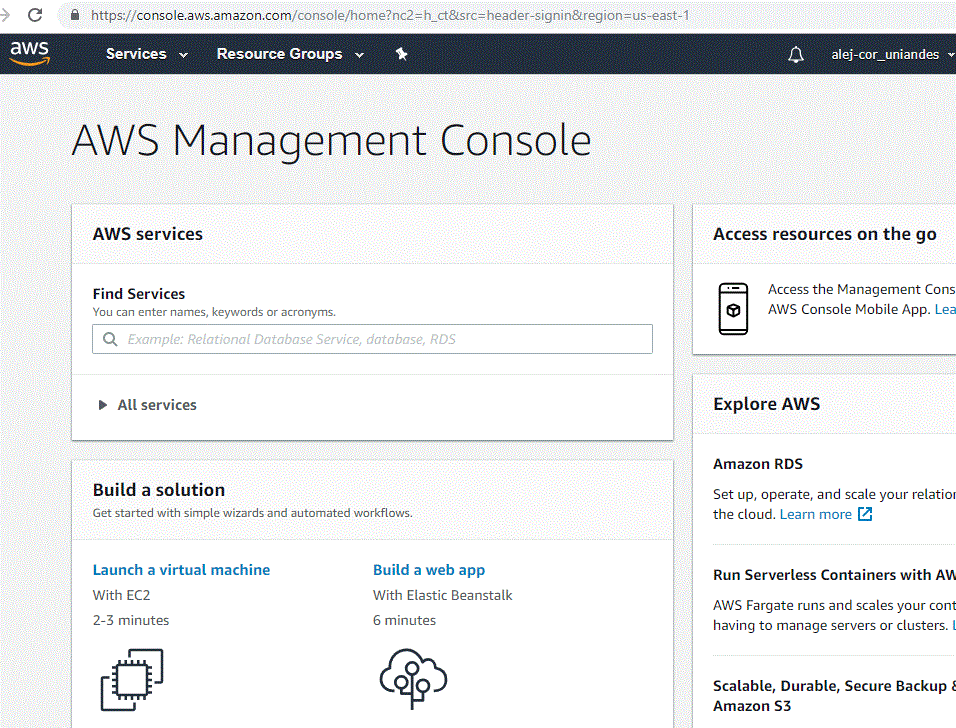Click the browser address URL field

pyautogui.click(x=390, y=15)
